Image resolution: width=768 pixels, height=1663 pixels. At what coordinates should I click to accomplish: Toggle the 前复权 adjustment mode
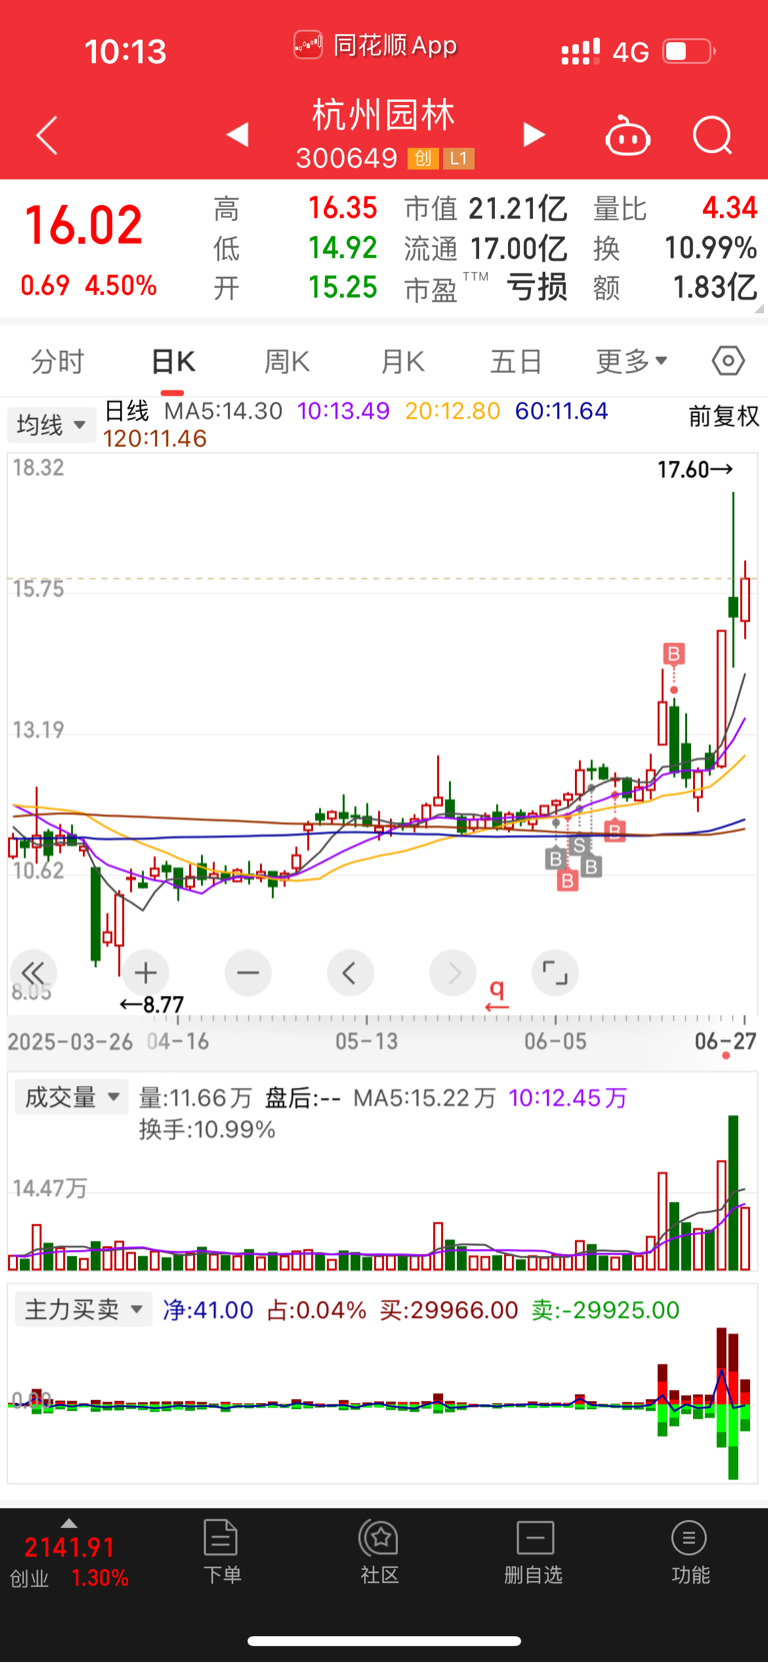pyautogui.click(x=724, y=416)
